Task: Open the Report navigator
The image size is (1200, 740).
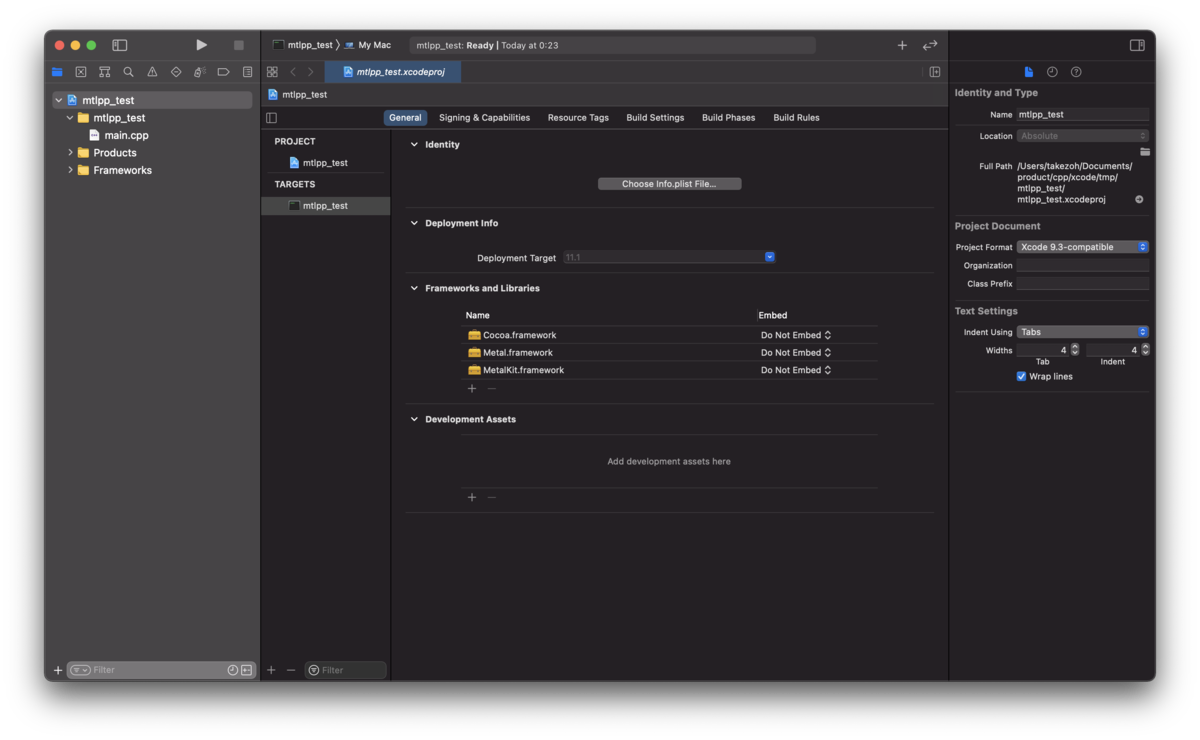Action: point(247,72)
